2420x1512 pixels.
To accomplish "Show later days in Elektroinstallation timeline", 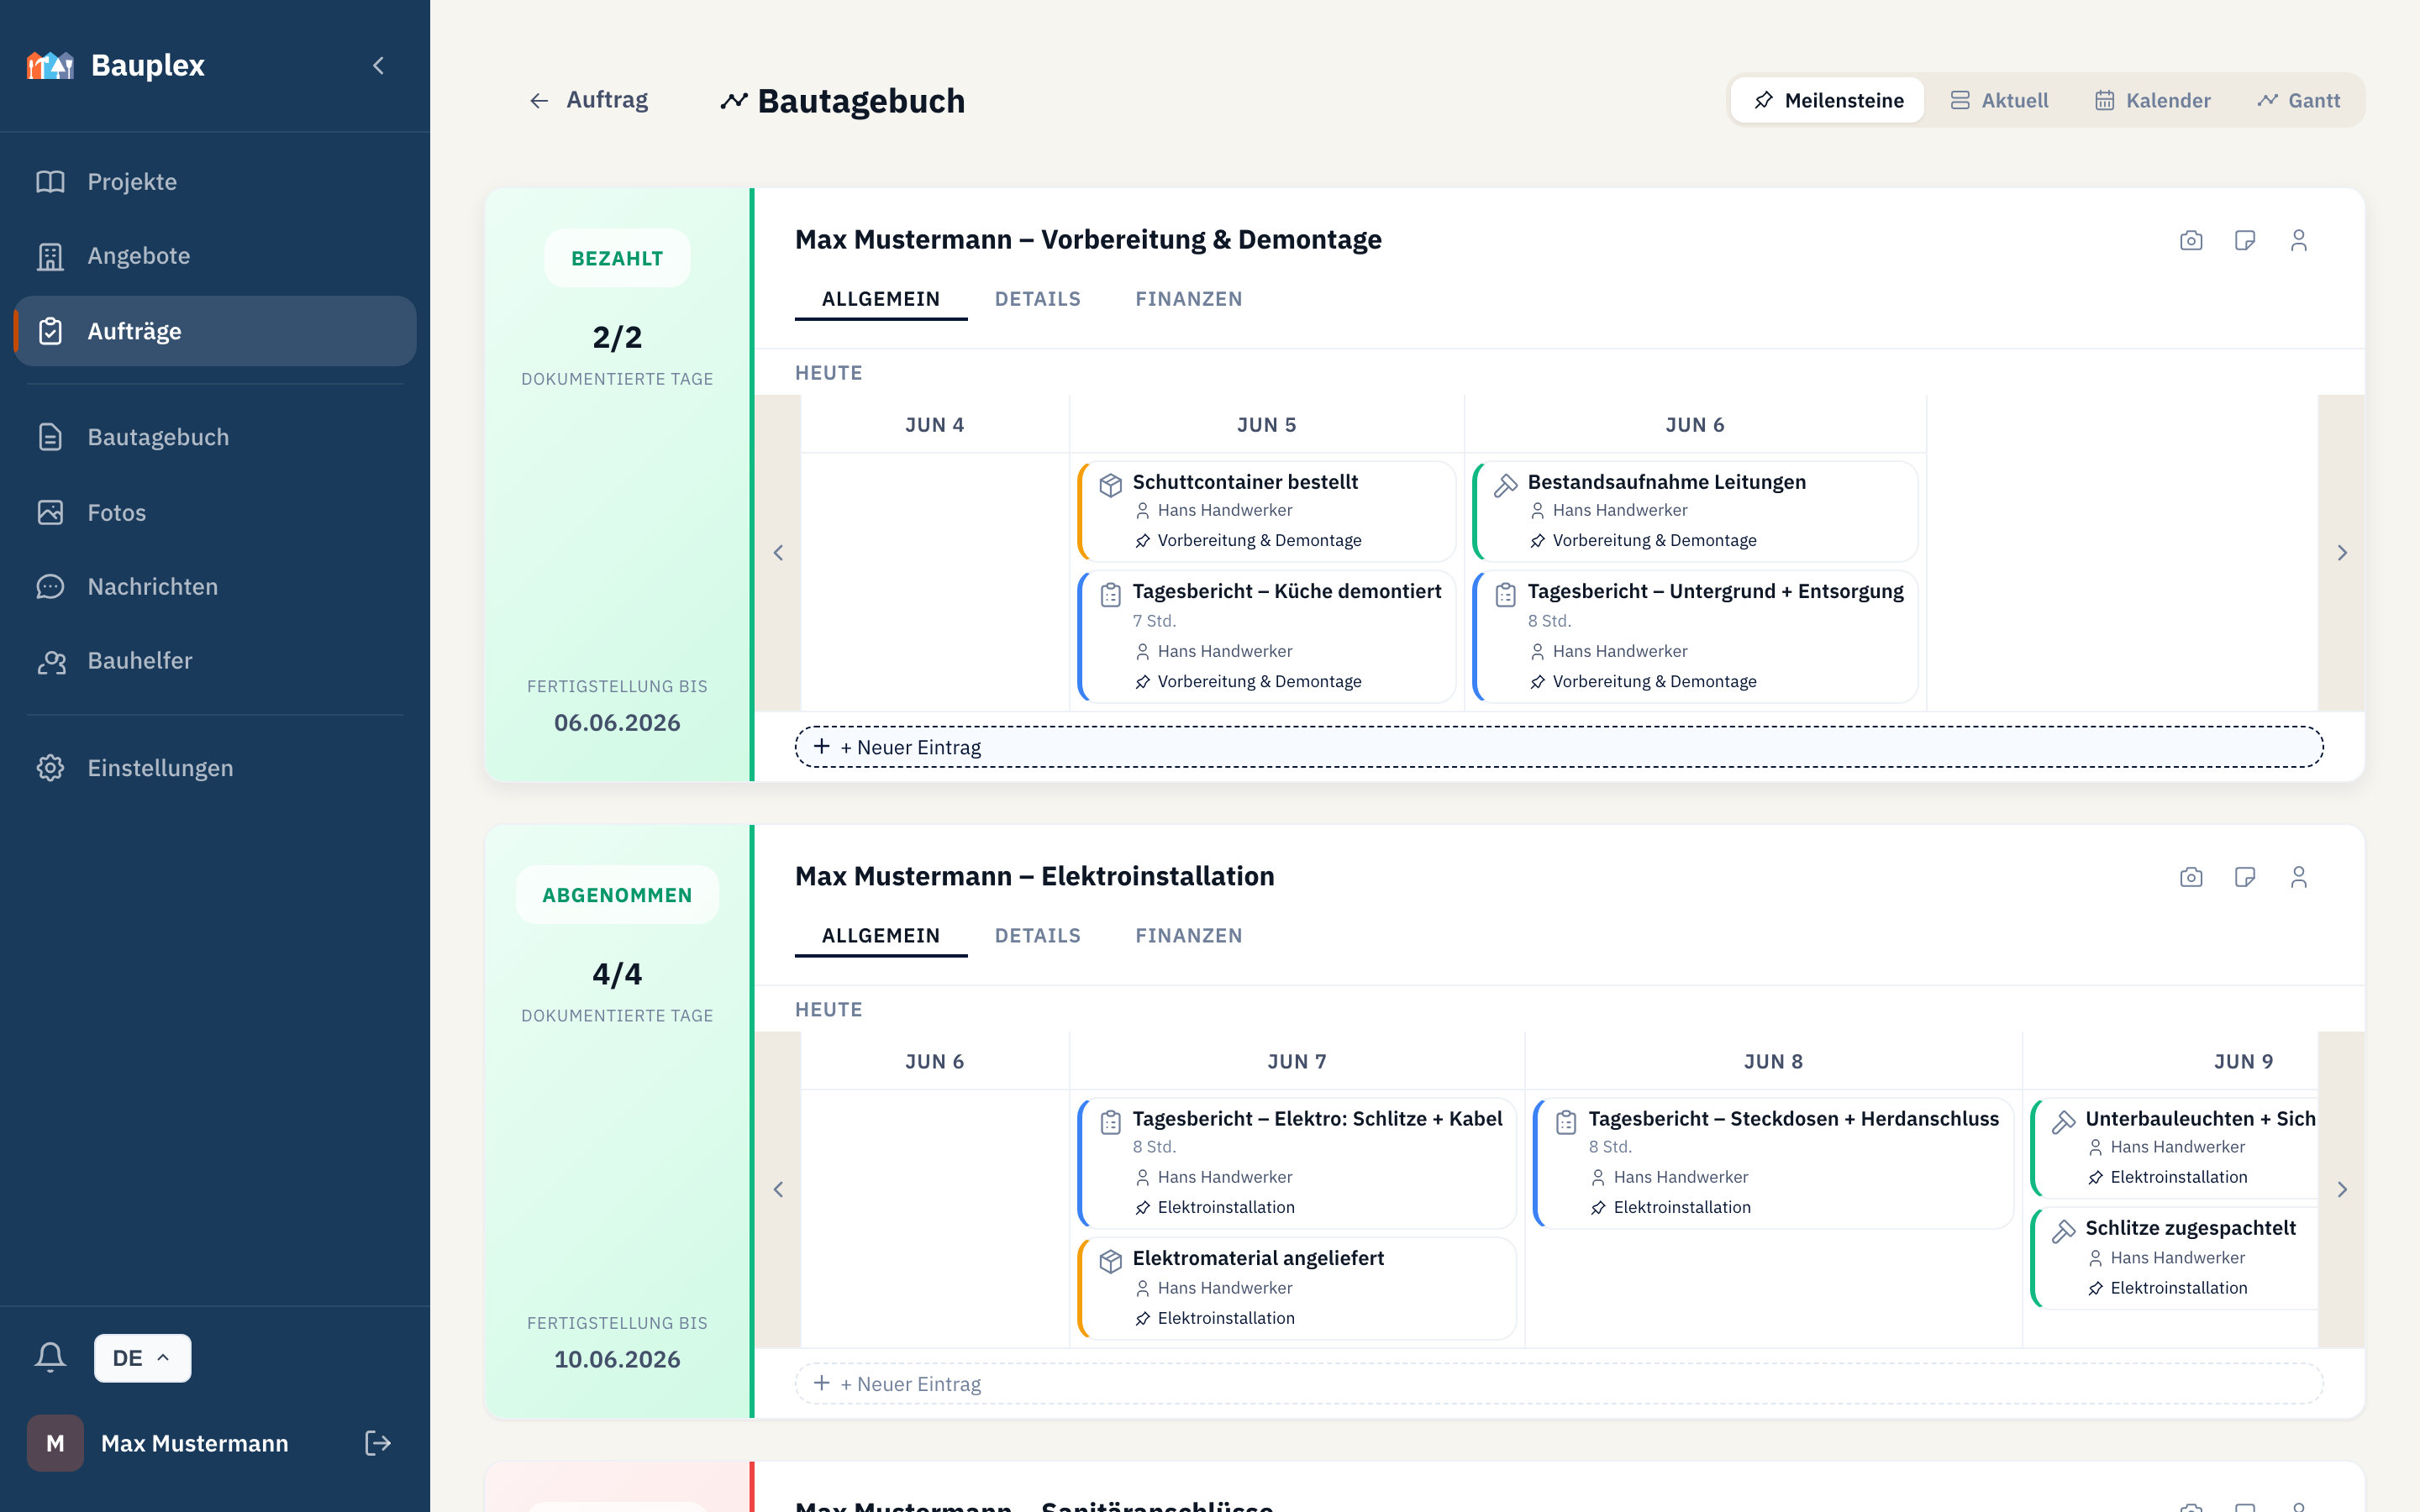I will 2342,1190.
